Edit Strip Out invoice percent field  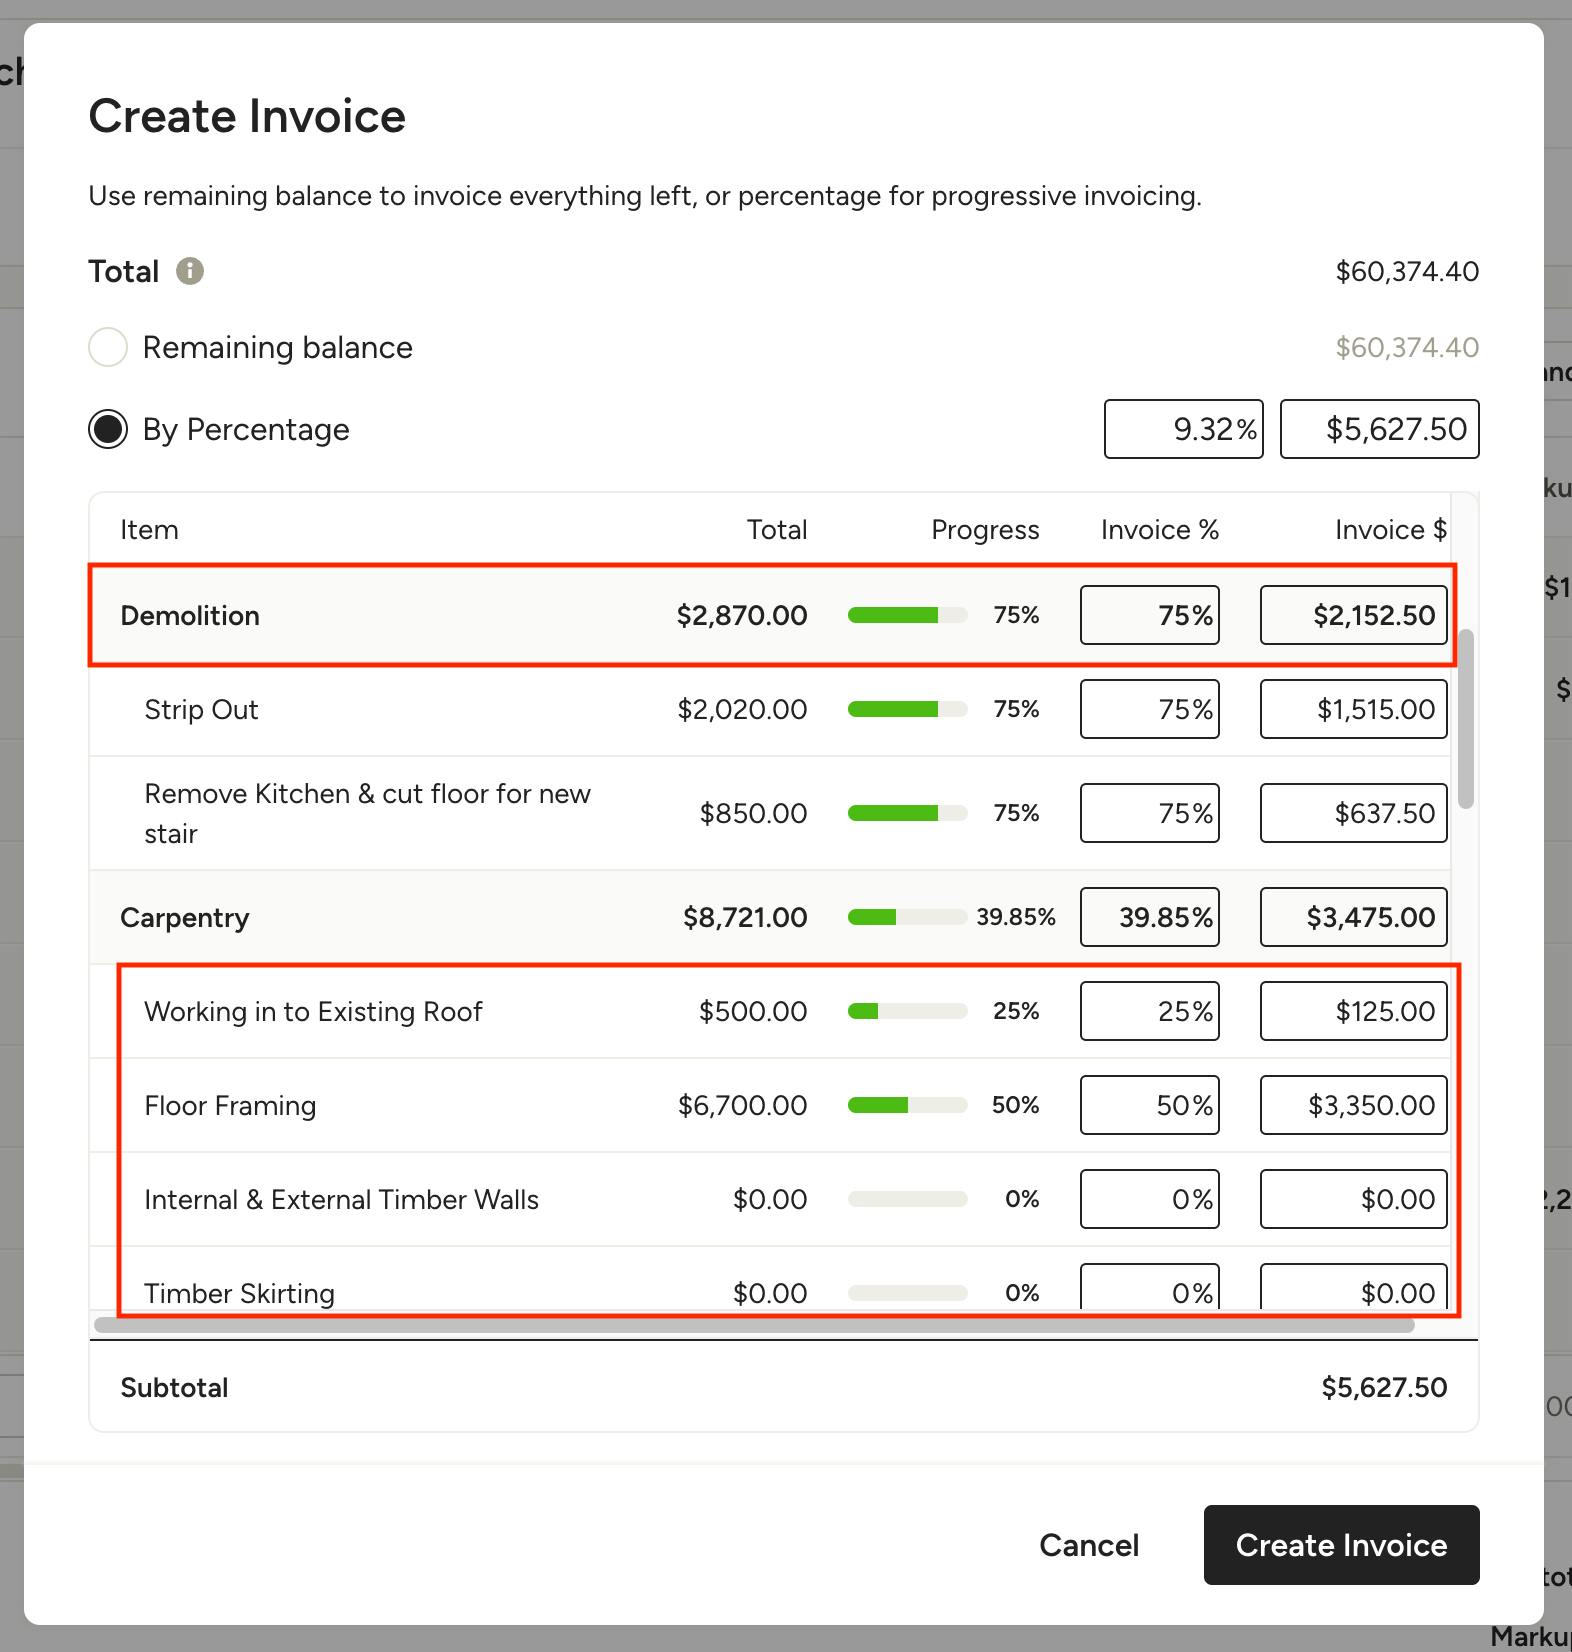(x=1150, y=709)
